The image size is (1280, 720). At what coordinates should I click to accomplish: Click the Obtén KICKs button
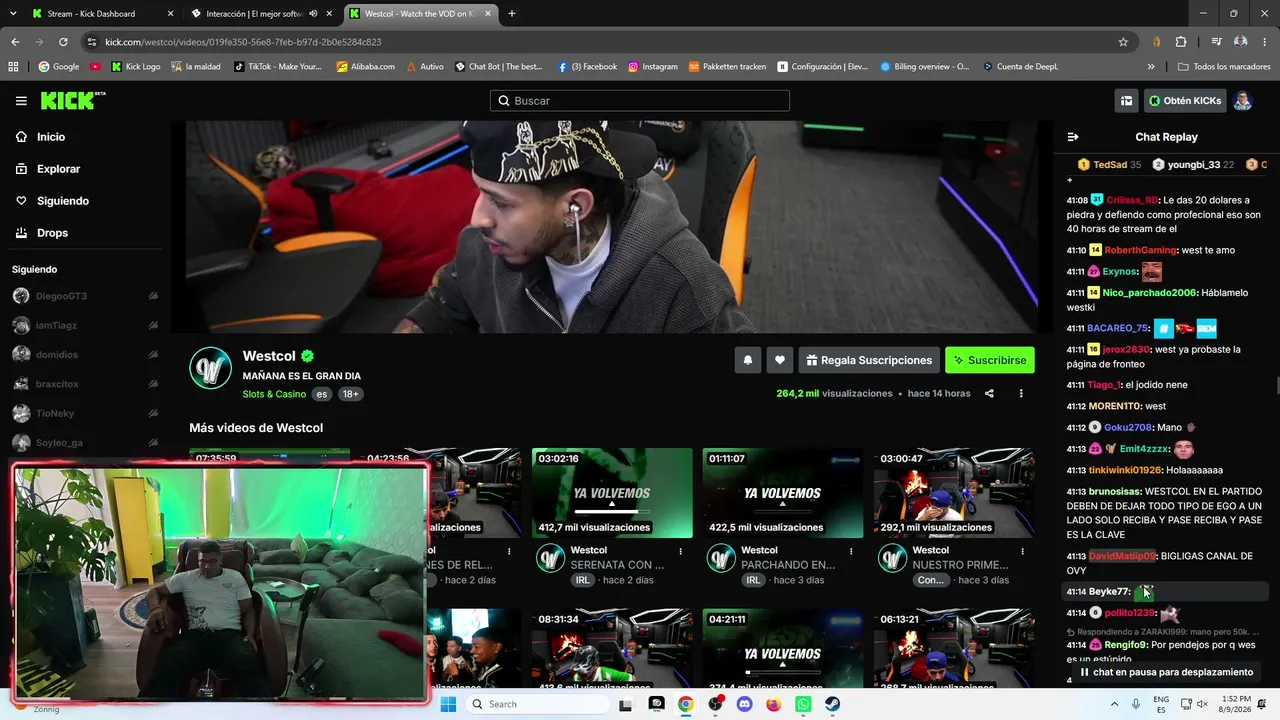(x=1185, y=101)
